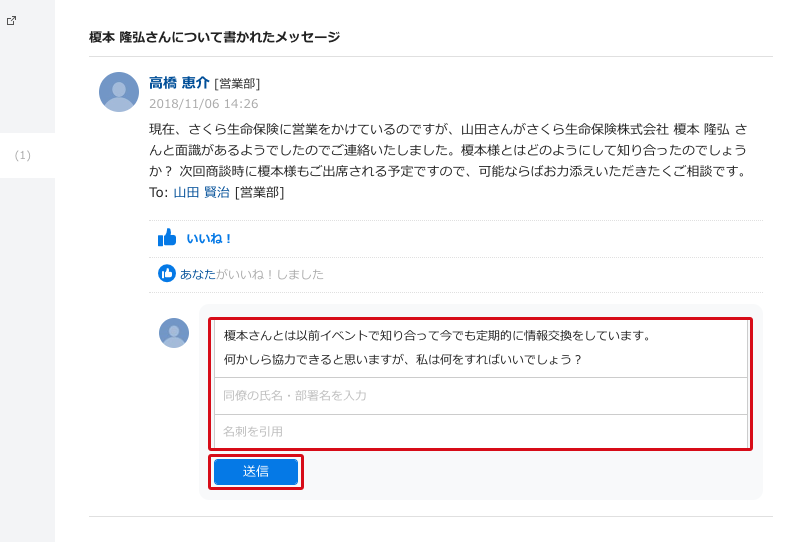Click the thumbs-up いいね！ icon
Screen dimensions: 800x542
coord(167,238)
